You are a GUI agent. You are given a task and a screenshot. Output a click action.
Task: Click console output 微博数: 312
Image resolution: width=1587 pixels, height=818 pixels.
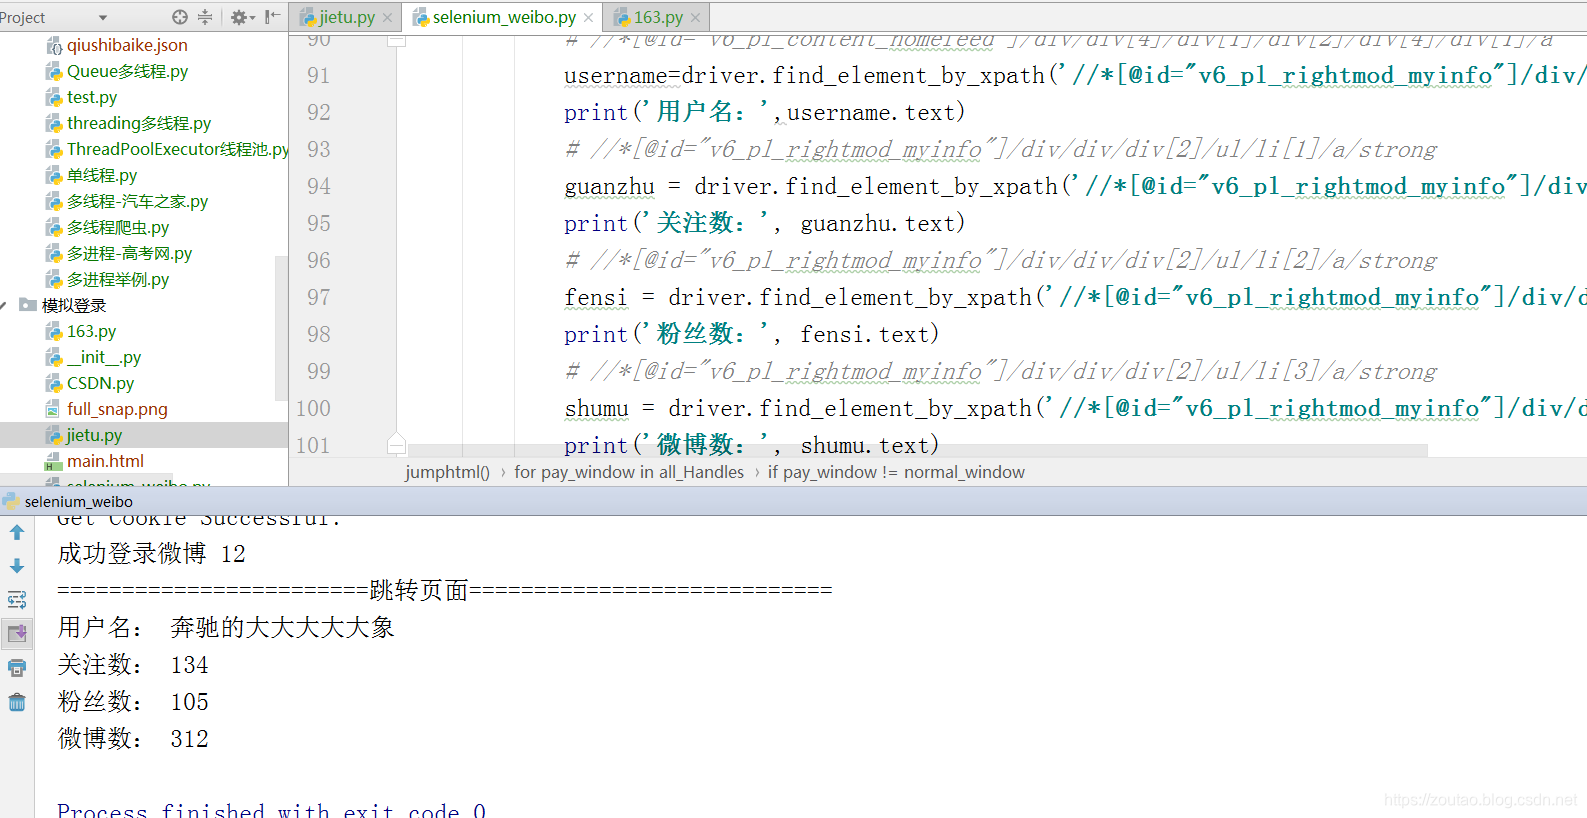coord(133,739)
